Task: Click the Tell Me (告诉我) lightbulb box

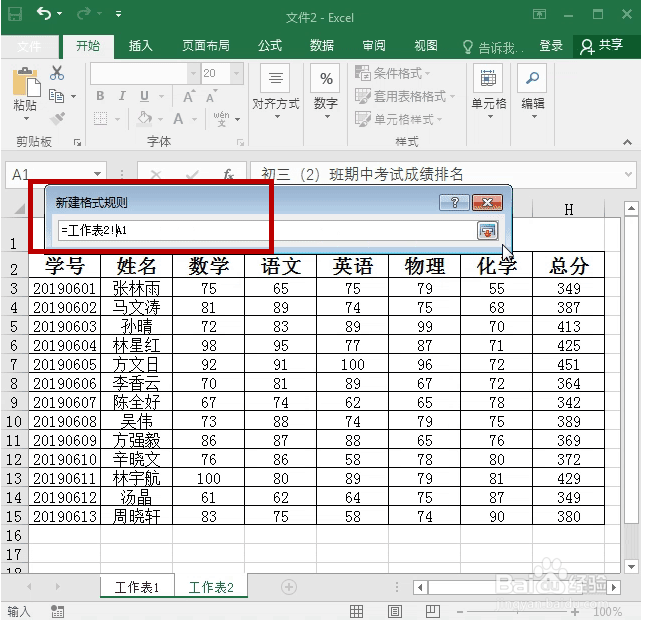Action: [x=493, y=48]
